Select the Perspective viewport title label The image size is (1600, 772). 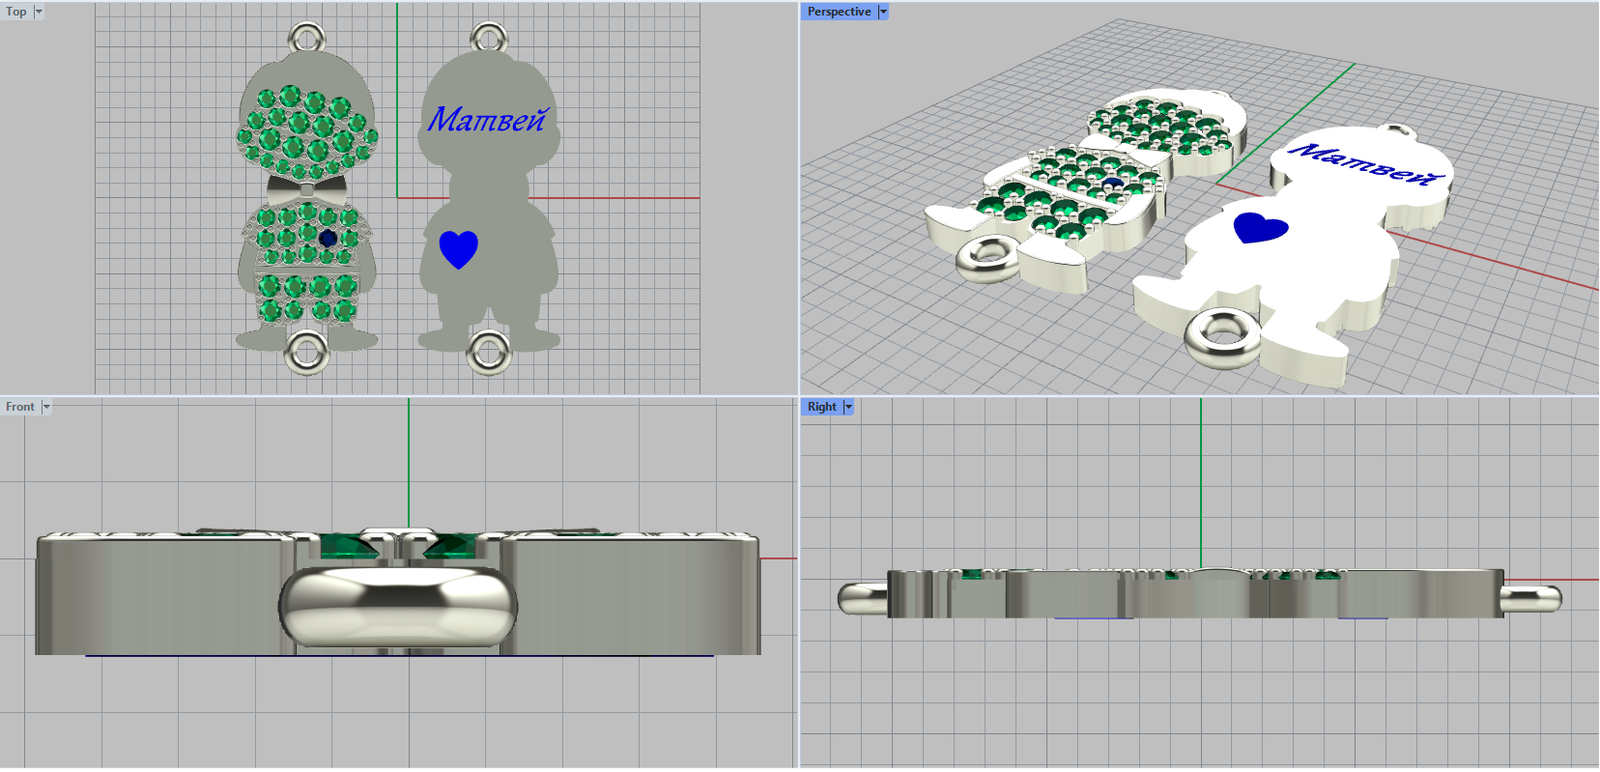[839, 12]
